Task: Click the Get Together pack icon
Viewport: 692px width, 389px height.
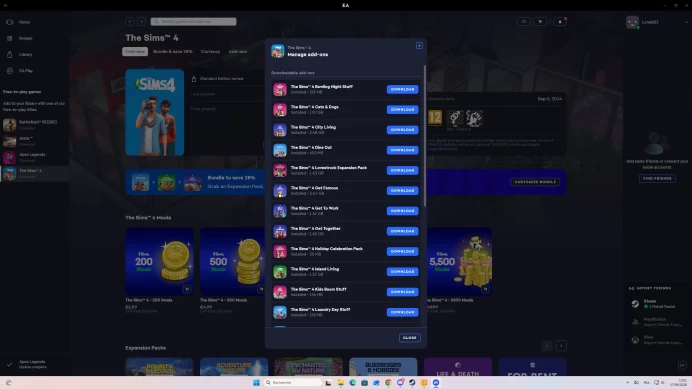Action: point(280,231)
